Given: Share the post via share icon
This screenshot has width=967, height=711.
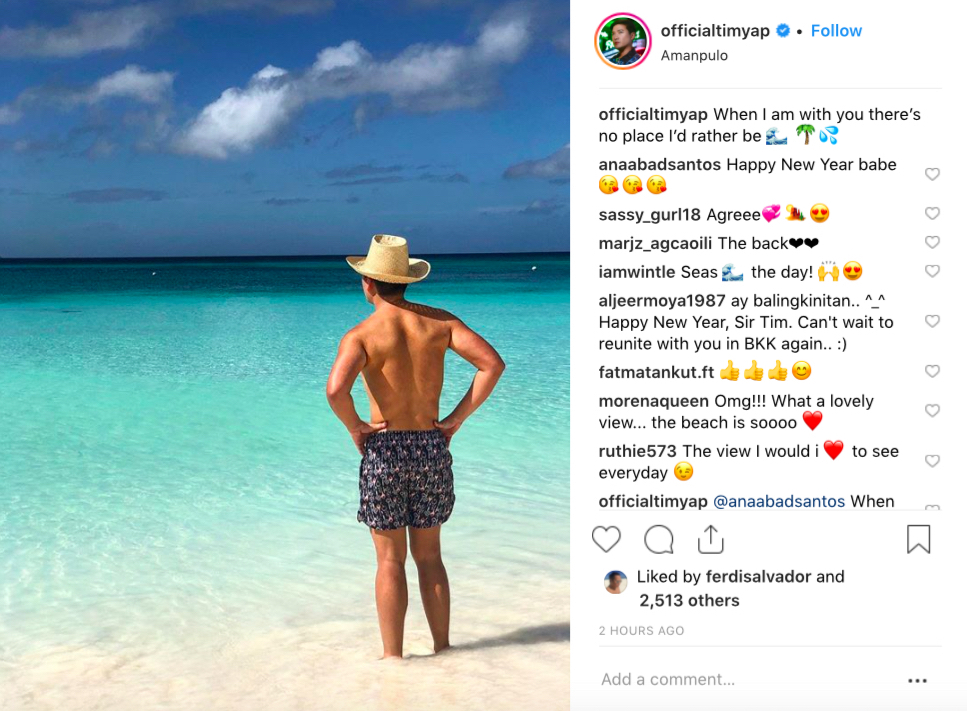Looking at the screenshot, I should point(710,539).
